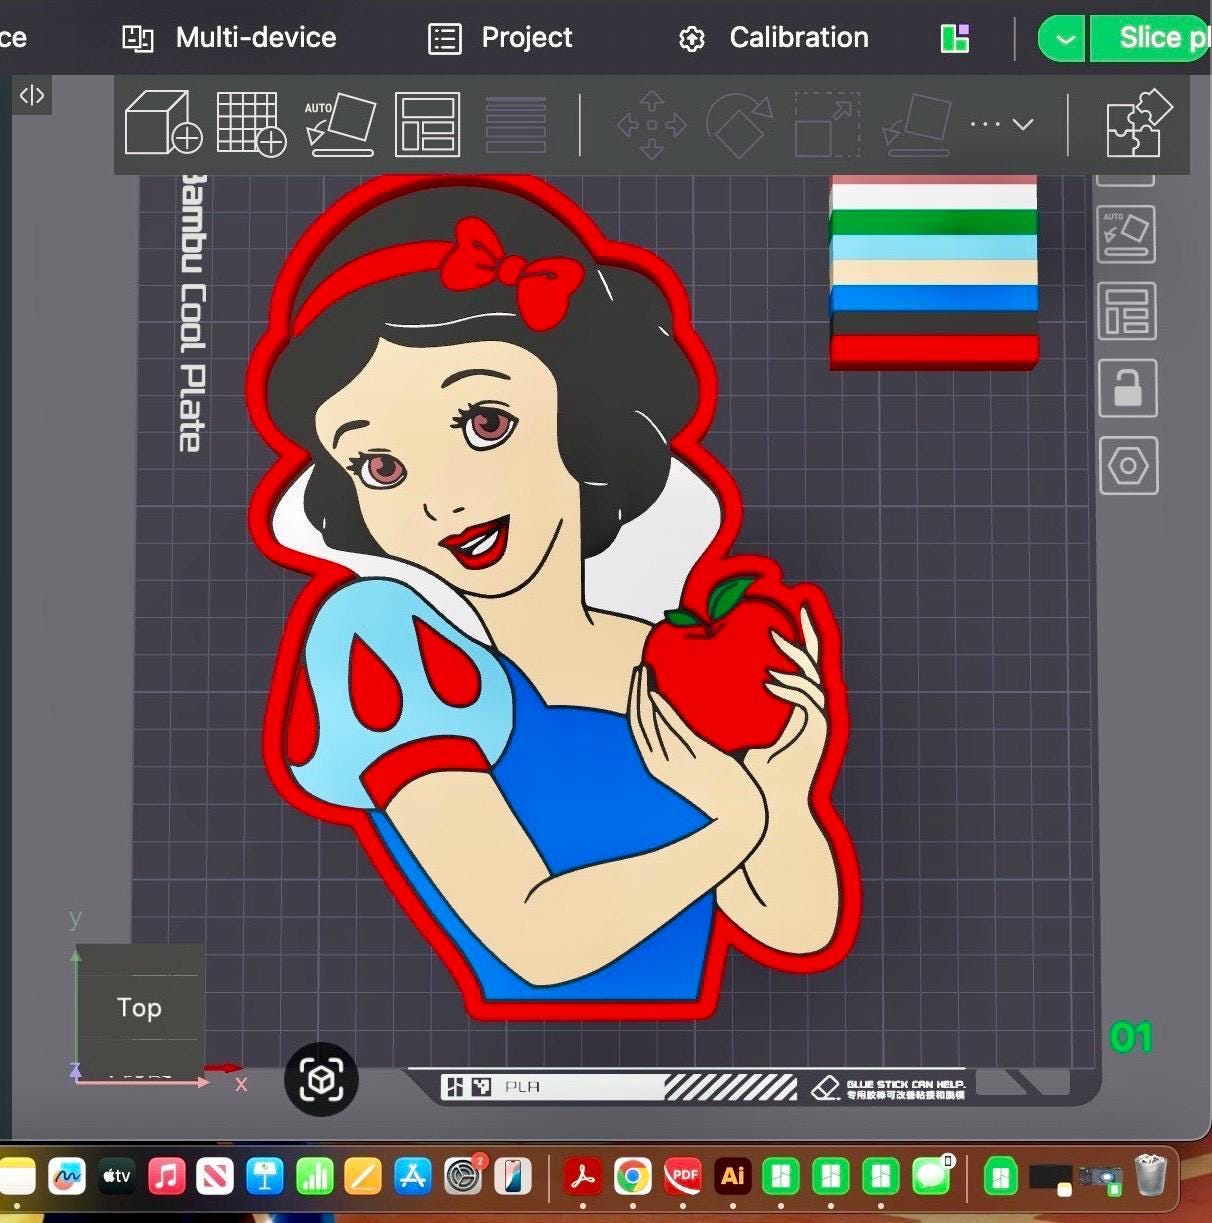Open App Store from the dock
Viewport: 1212px width, 1223px height.
[413, 1177]
